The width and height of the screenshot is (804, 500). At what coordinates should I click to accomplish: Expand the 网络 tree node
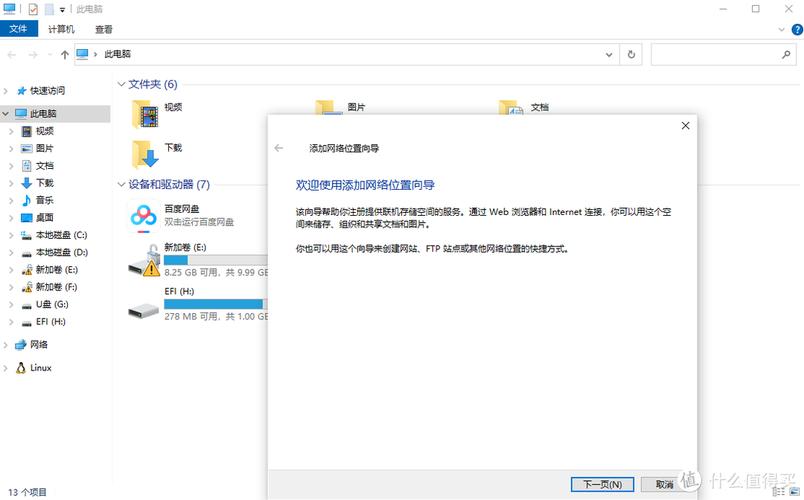(x=6, y=345)
